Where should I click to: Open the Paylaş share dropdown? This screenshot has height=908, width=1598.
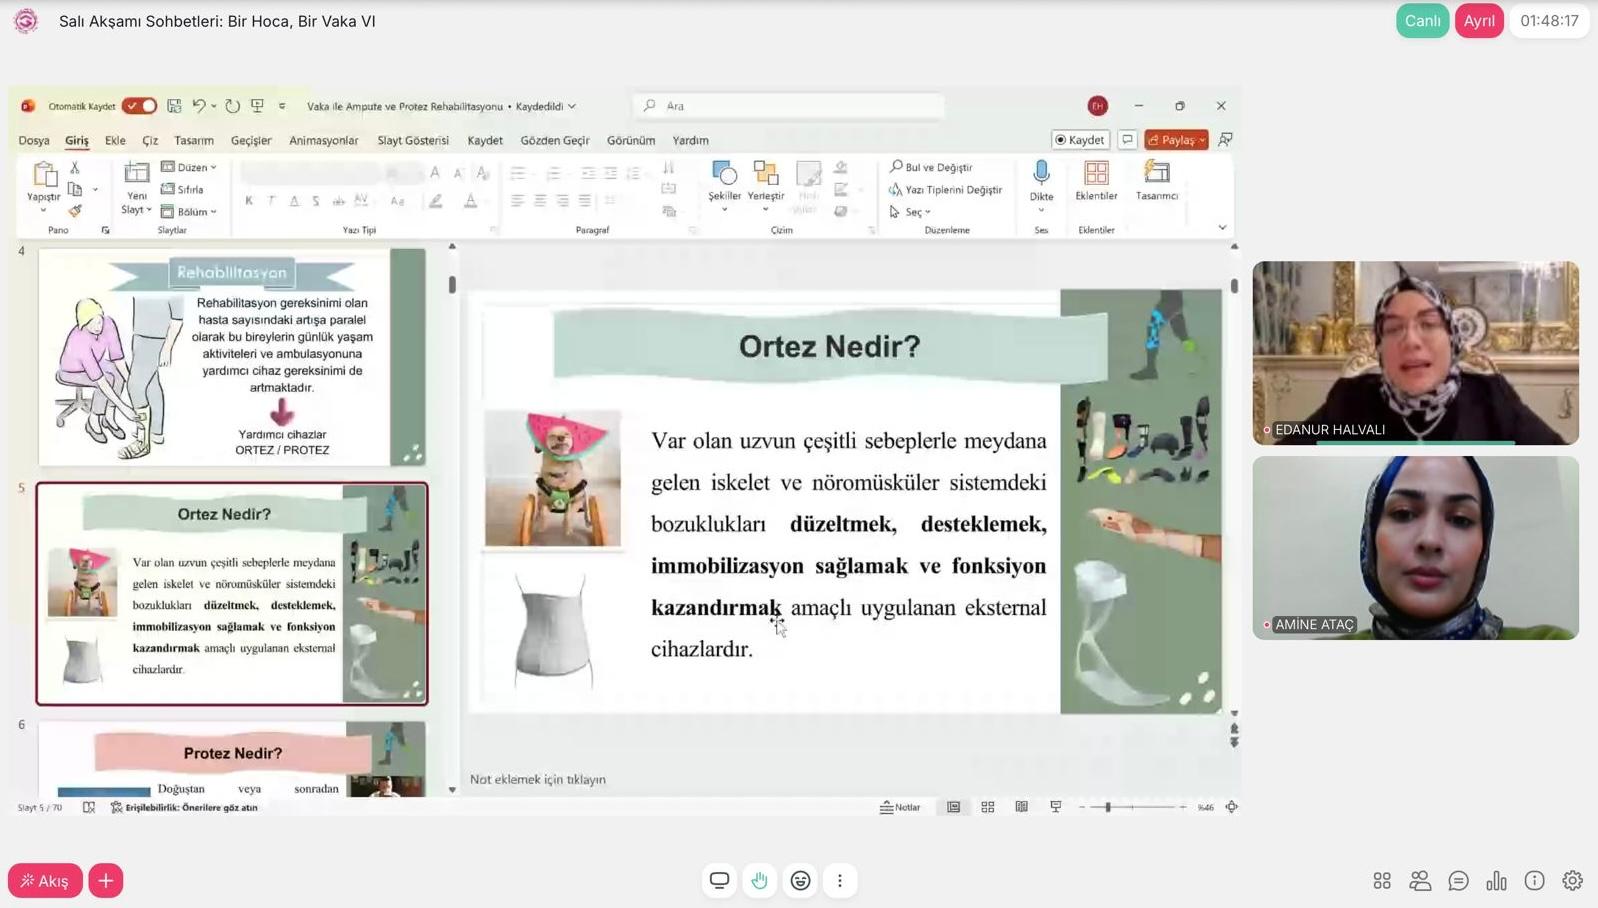[1176, 140]
